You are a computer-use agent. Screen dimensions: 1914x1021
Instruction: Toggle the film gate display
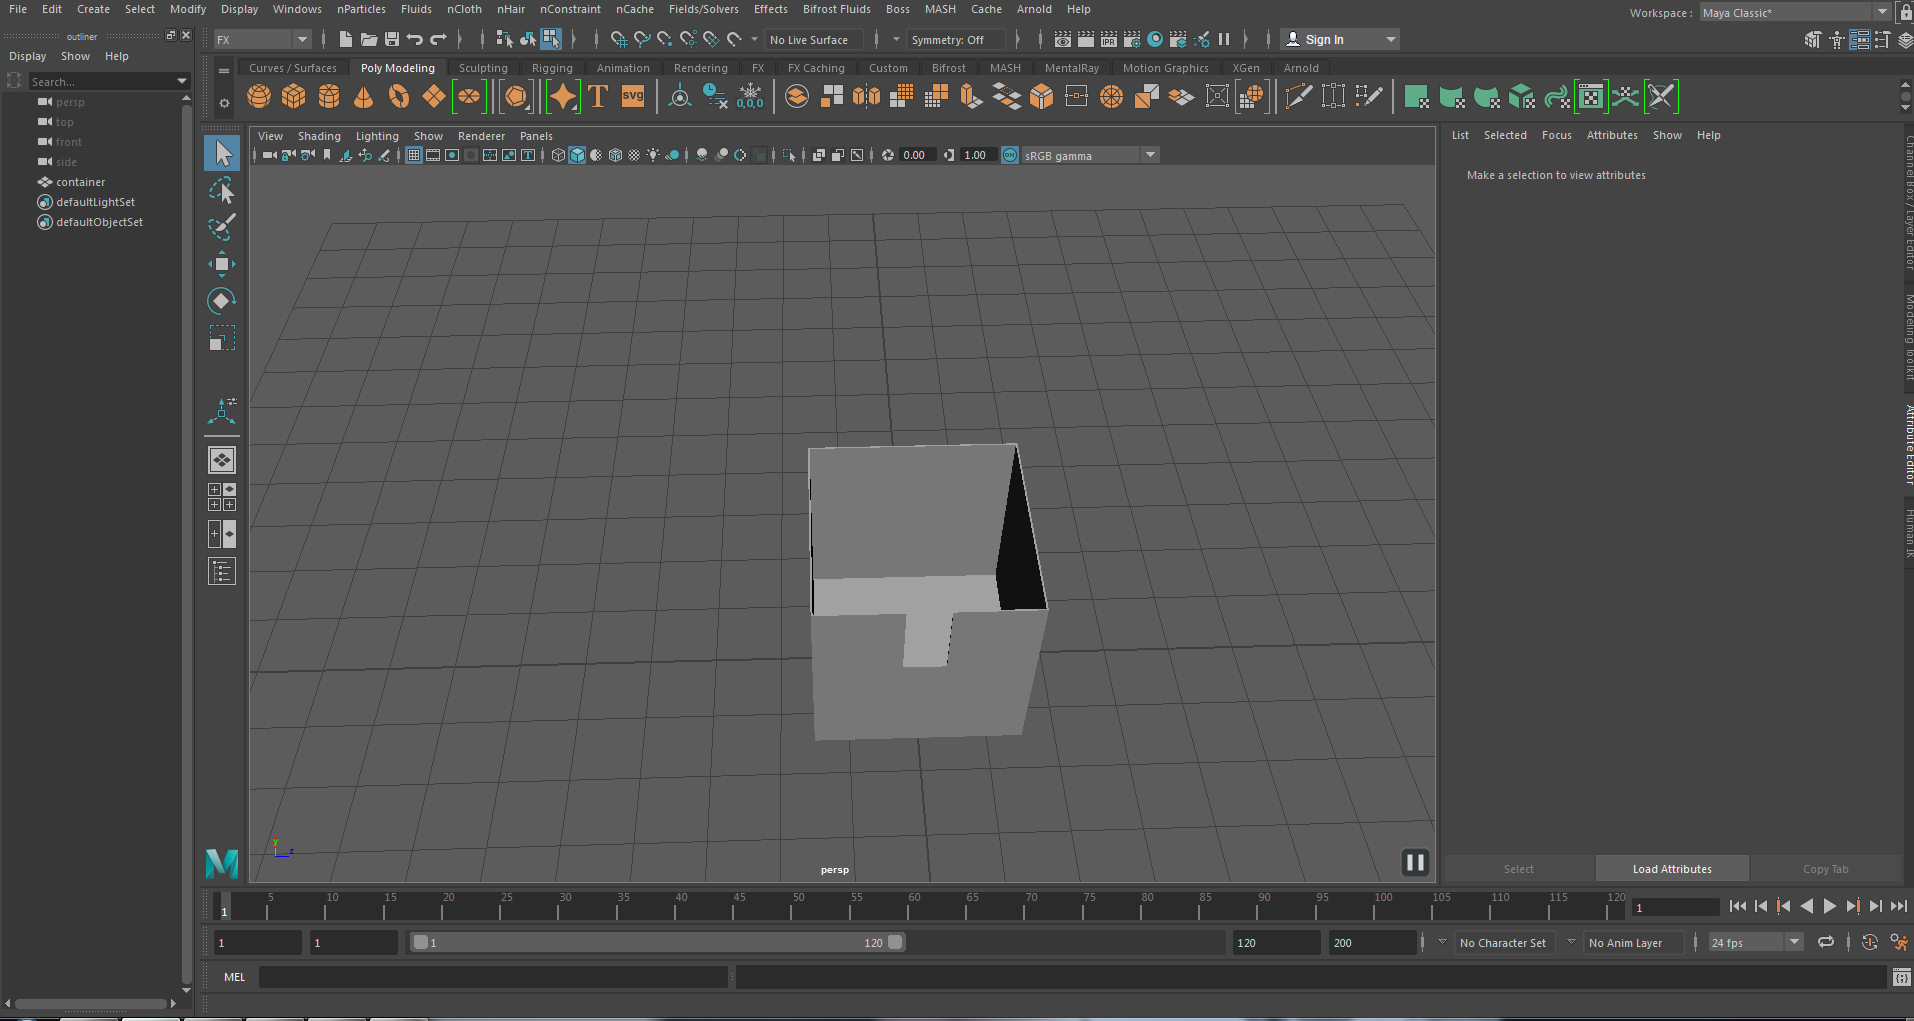[433, 155]
